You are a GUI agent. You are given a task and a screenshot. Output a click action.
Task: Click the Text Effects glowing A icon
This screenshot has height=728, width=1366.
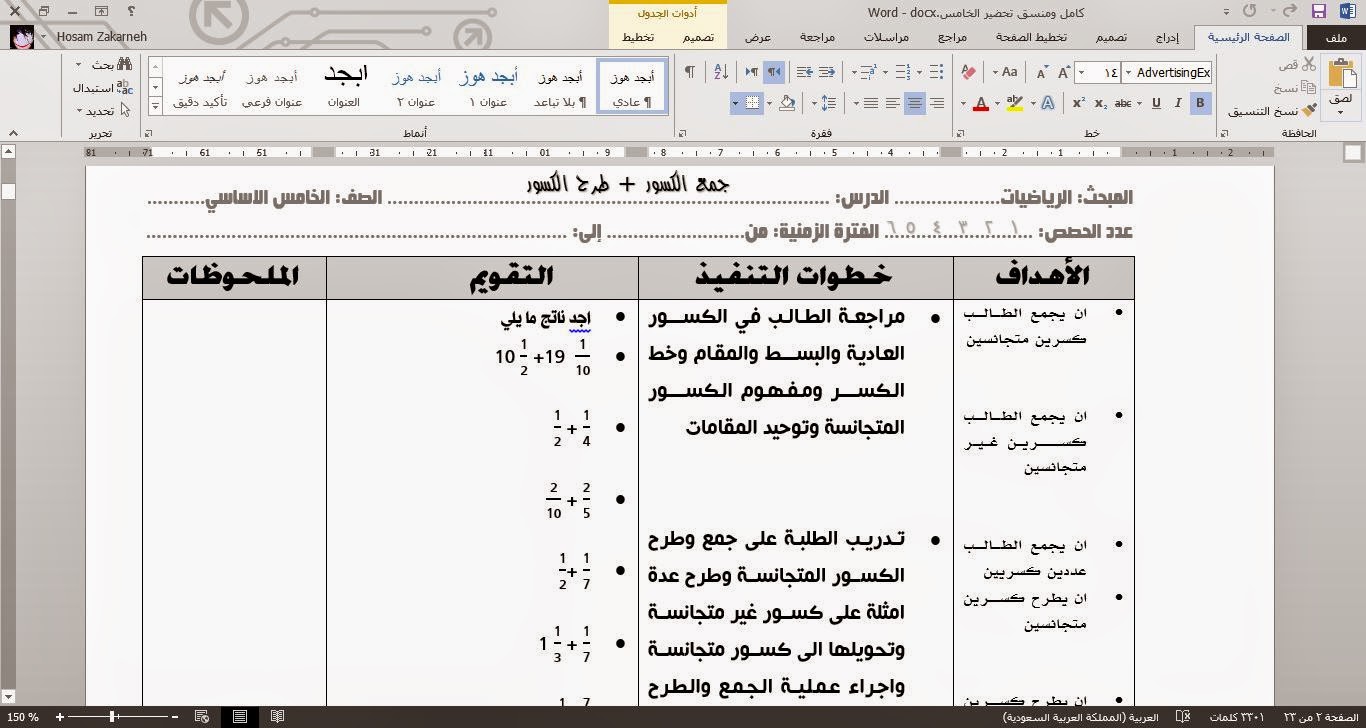click(1047, 103)
